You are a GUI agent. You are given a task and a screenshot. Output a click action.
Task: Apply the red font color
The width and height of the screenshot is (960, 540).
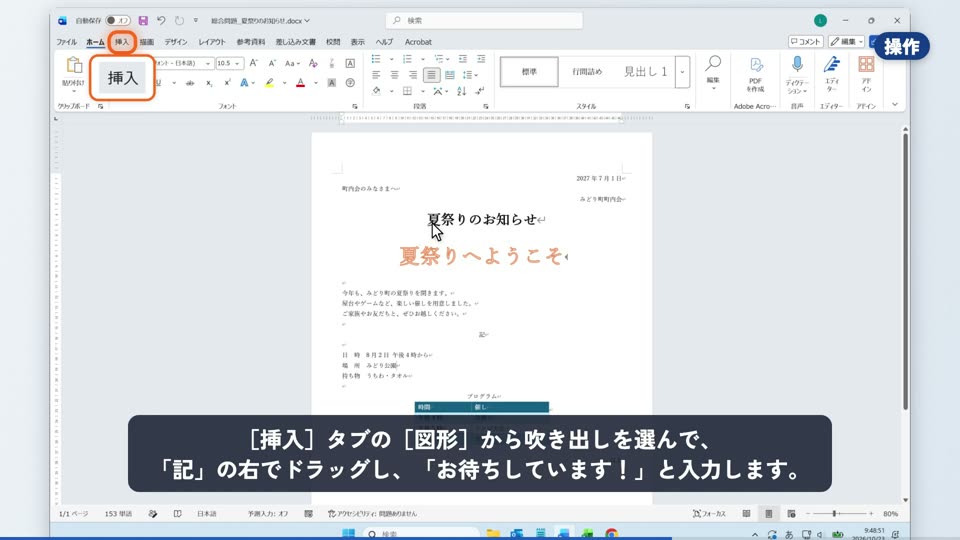click(x=301, y=83)
